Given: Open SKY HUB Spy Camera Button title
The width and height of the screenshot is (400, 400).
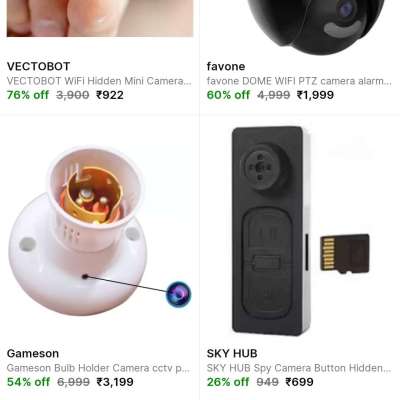Looking at the screenshot, I should 299,368.
